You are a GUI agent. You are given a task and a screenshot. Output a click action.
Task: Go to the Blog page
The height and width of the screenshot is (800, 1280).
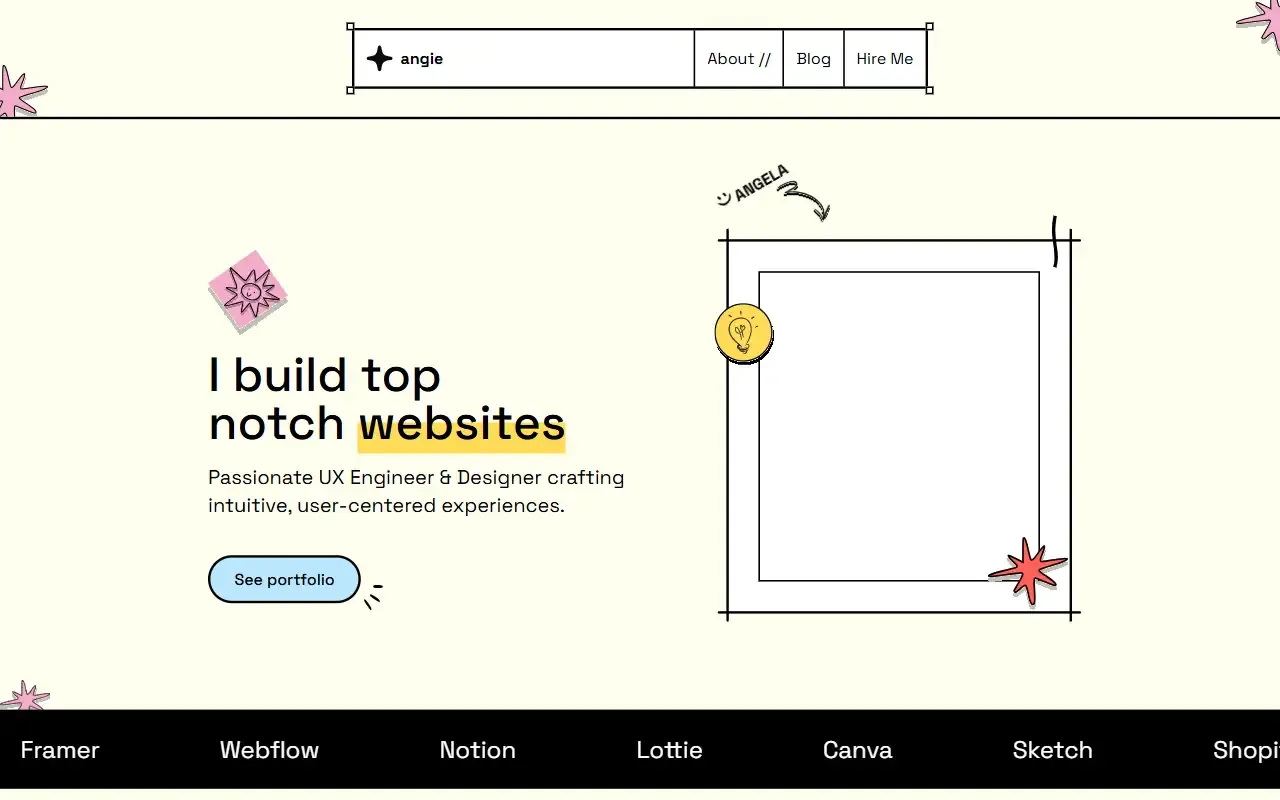tap(813, 59)
